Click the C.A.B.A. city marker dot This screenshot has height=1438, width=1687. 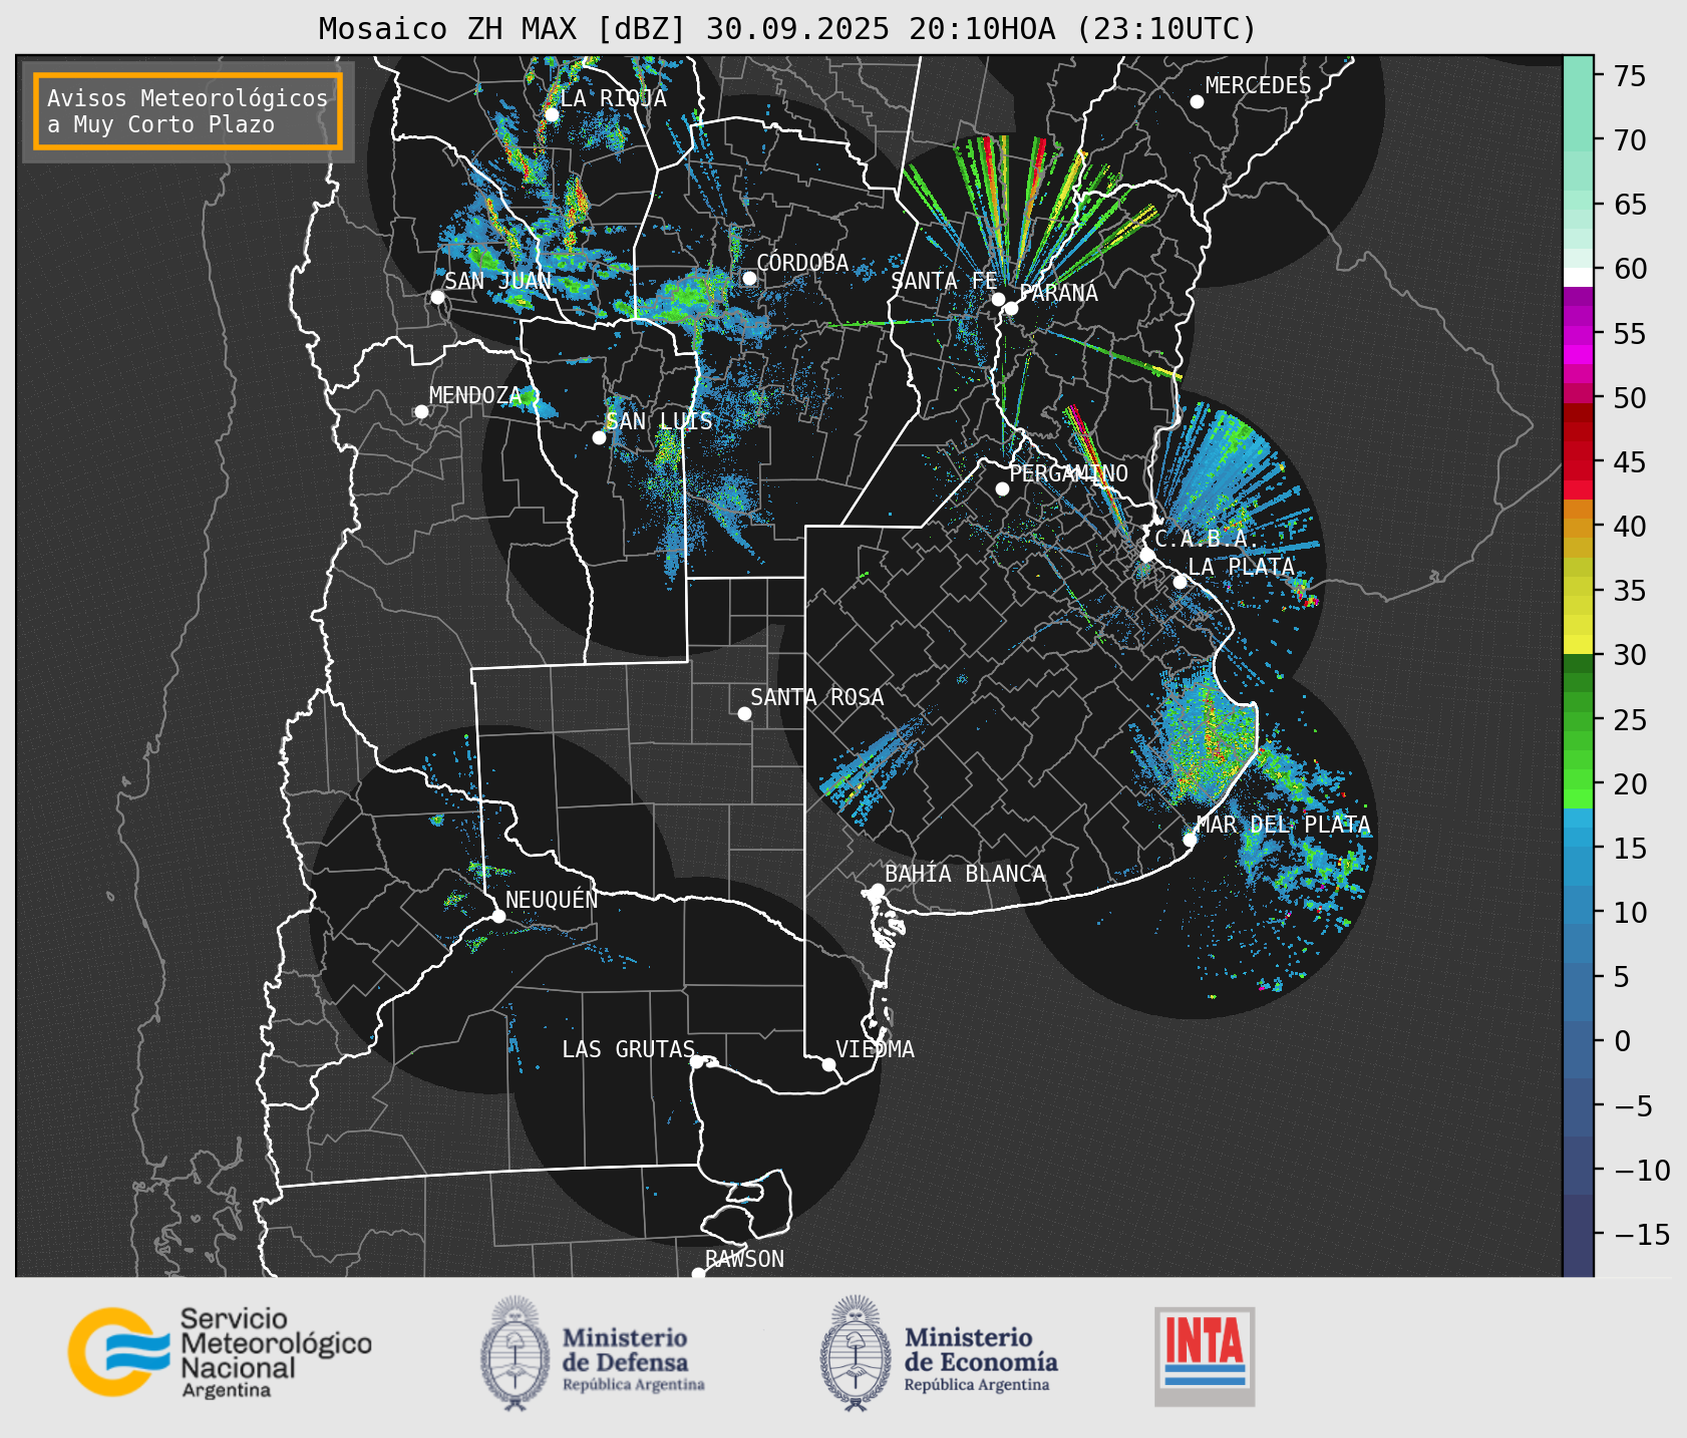coord(1147,555)
